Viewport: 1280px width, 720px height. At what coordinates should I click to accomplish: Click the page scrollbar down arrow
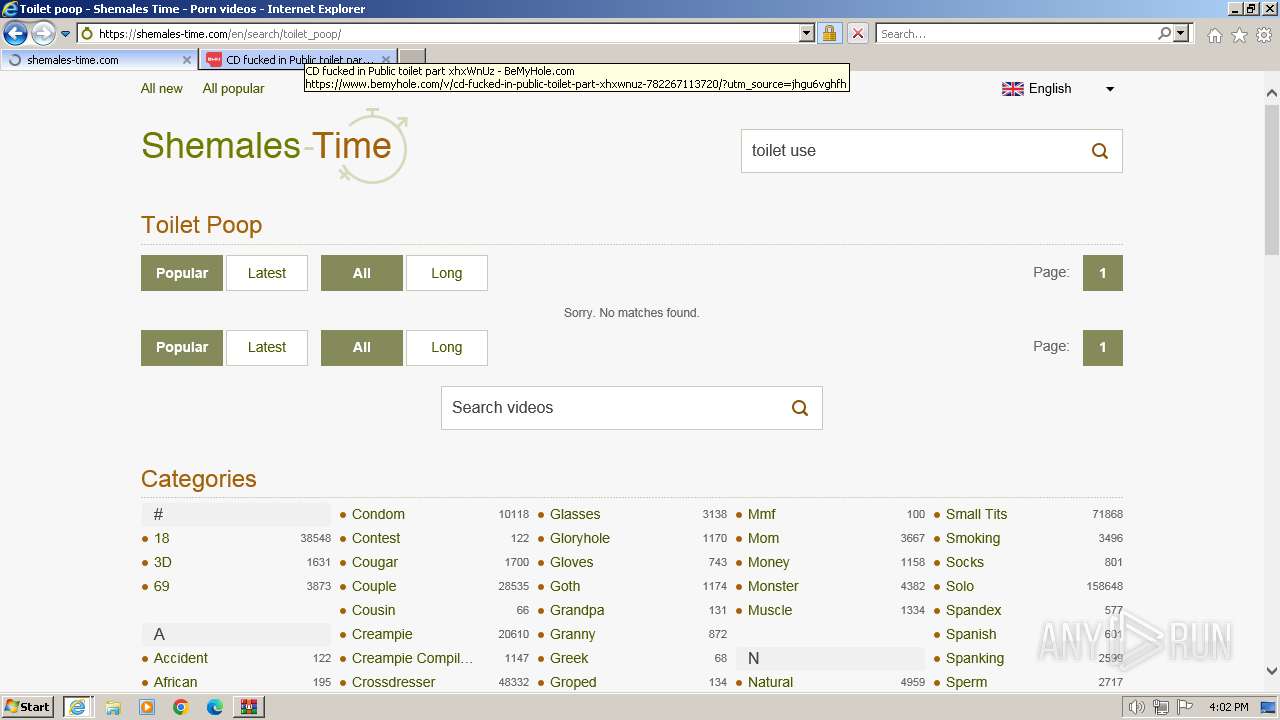pyautogui.click(x=1272, y=672)
